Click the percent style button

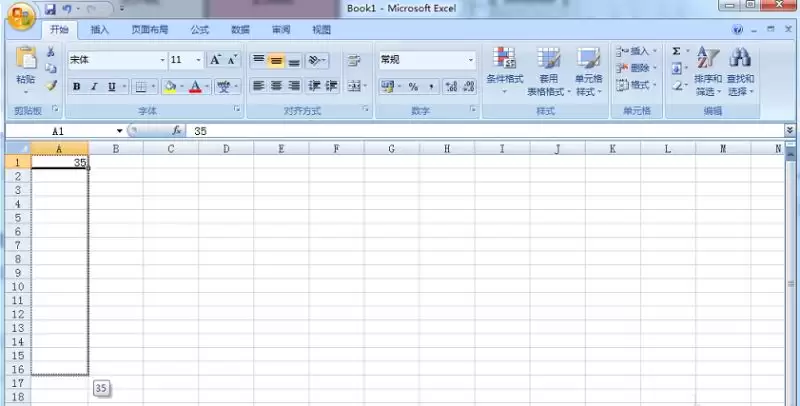point(412,87)
